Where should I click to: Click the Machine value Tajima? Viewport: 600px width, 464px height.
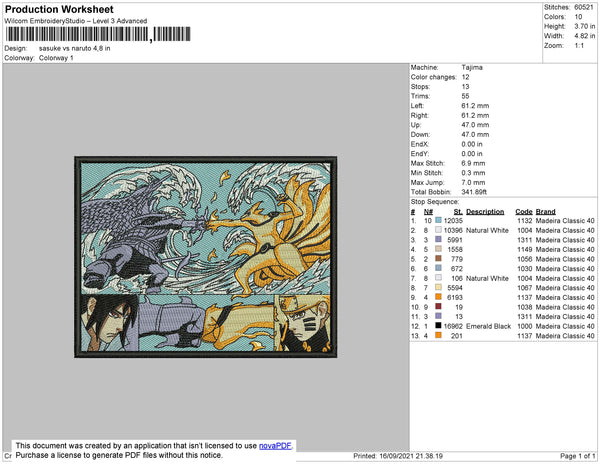(x=472, y=67)
